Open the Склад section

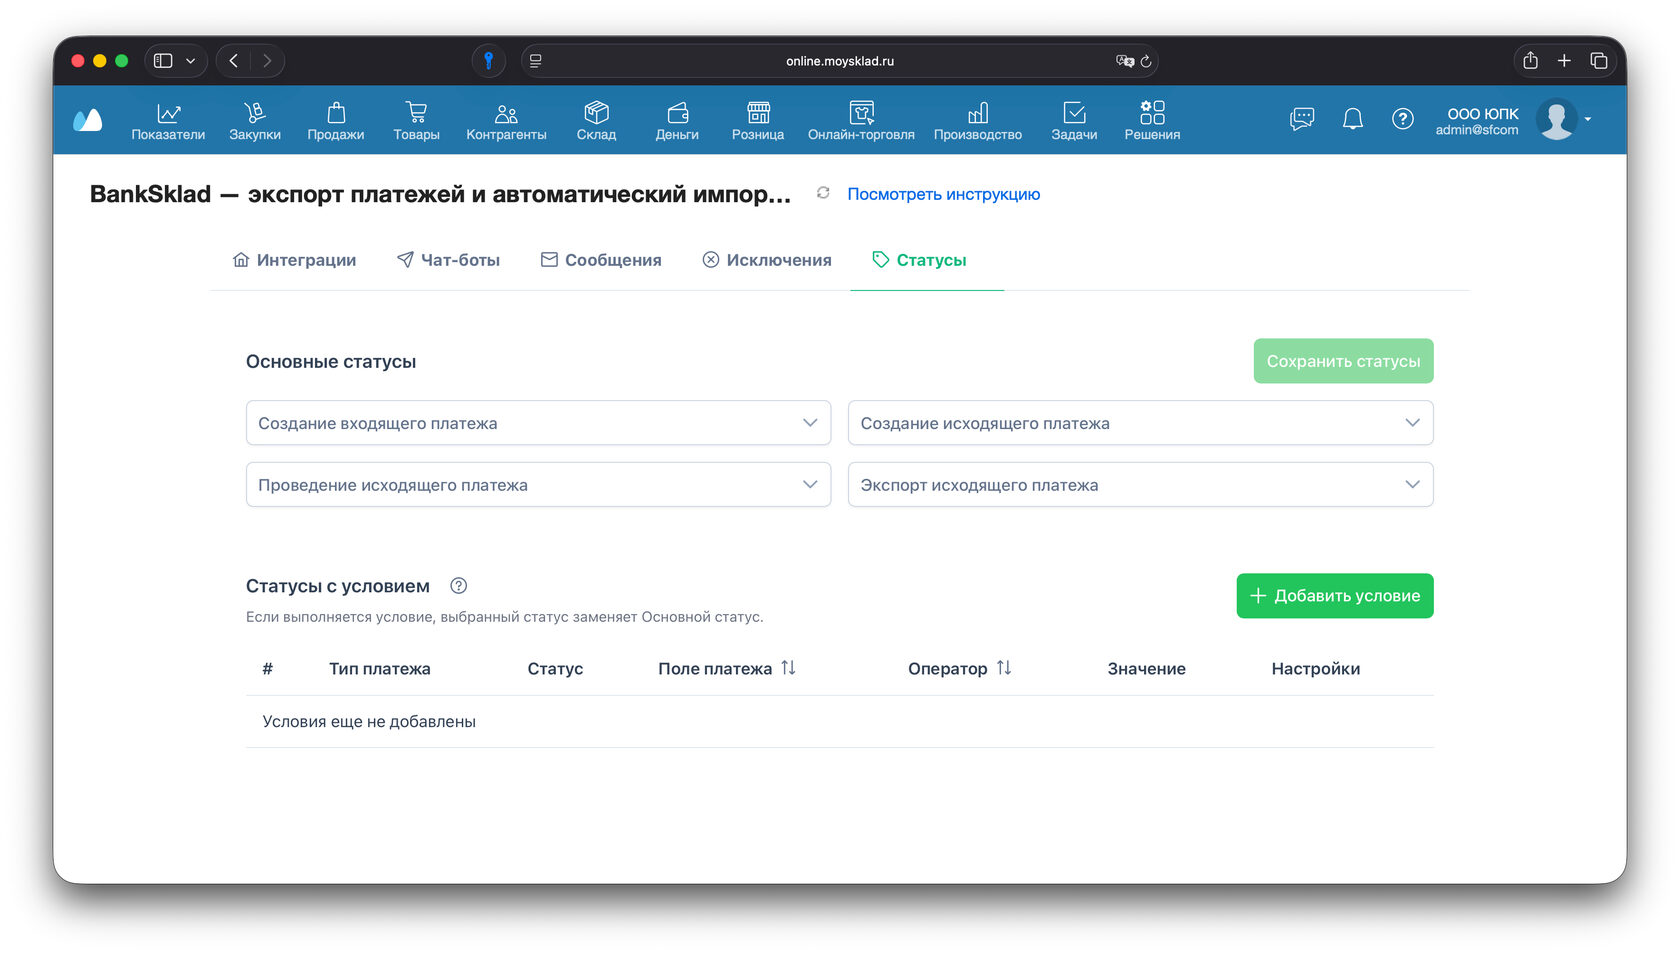point(596,120)
